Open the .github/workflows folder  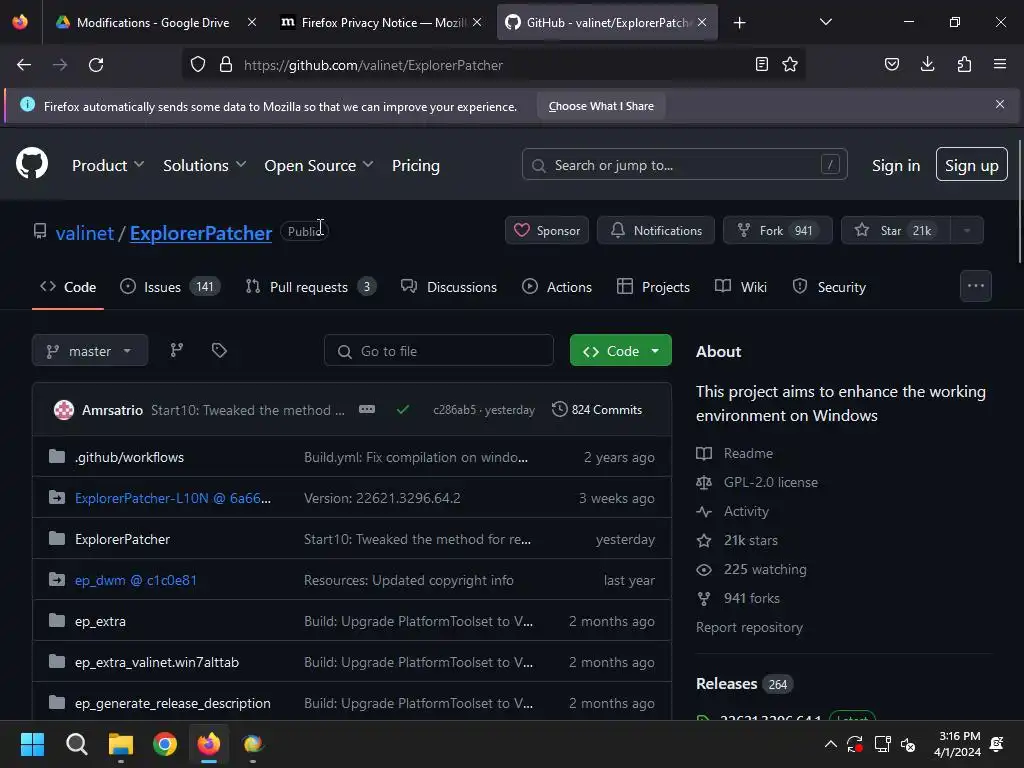(x=129, y=457)
